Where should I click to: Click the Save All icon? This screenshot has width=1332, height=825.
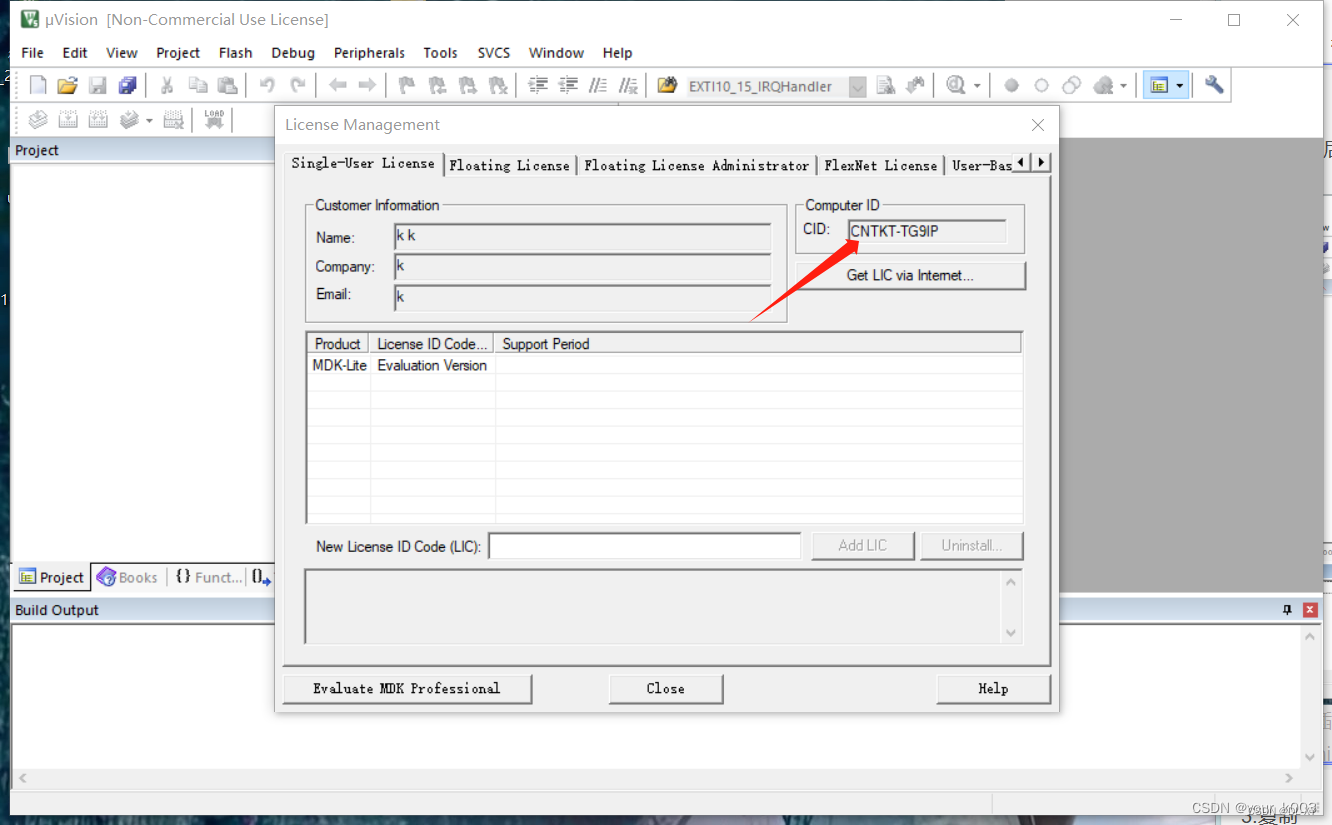pos(127,86)
